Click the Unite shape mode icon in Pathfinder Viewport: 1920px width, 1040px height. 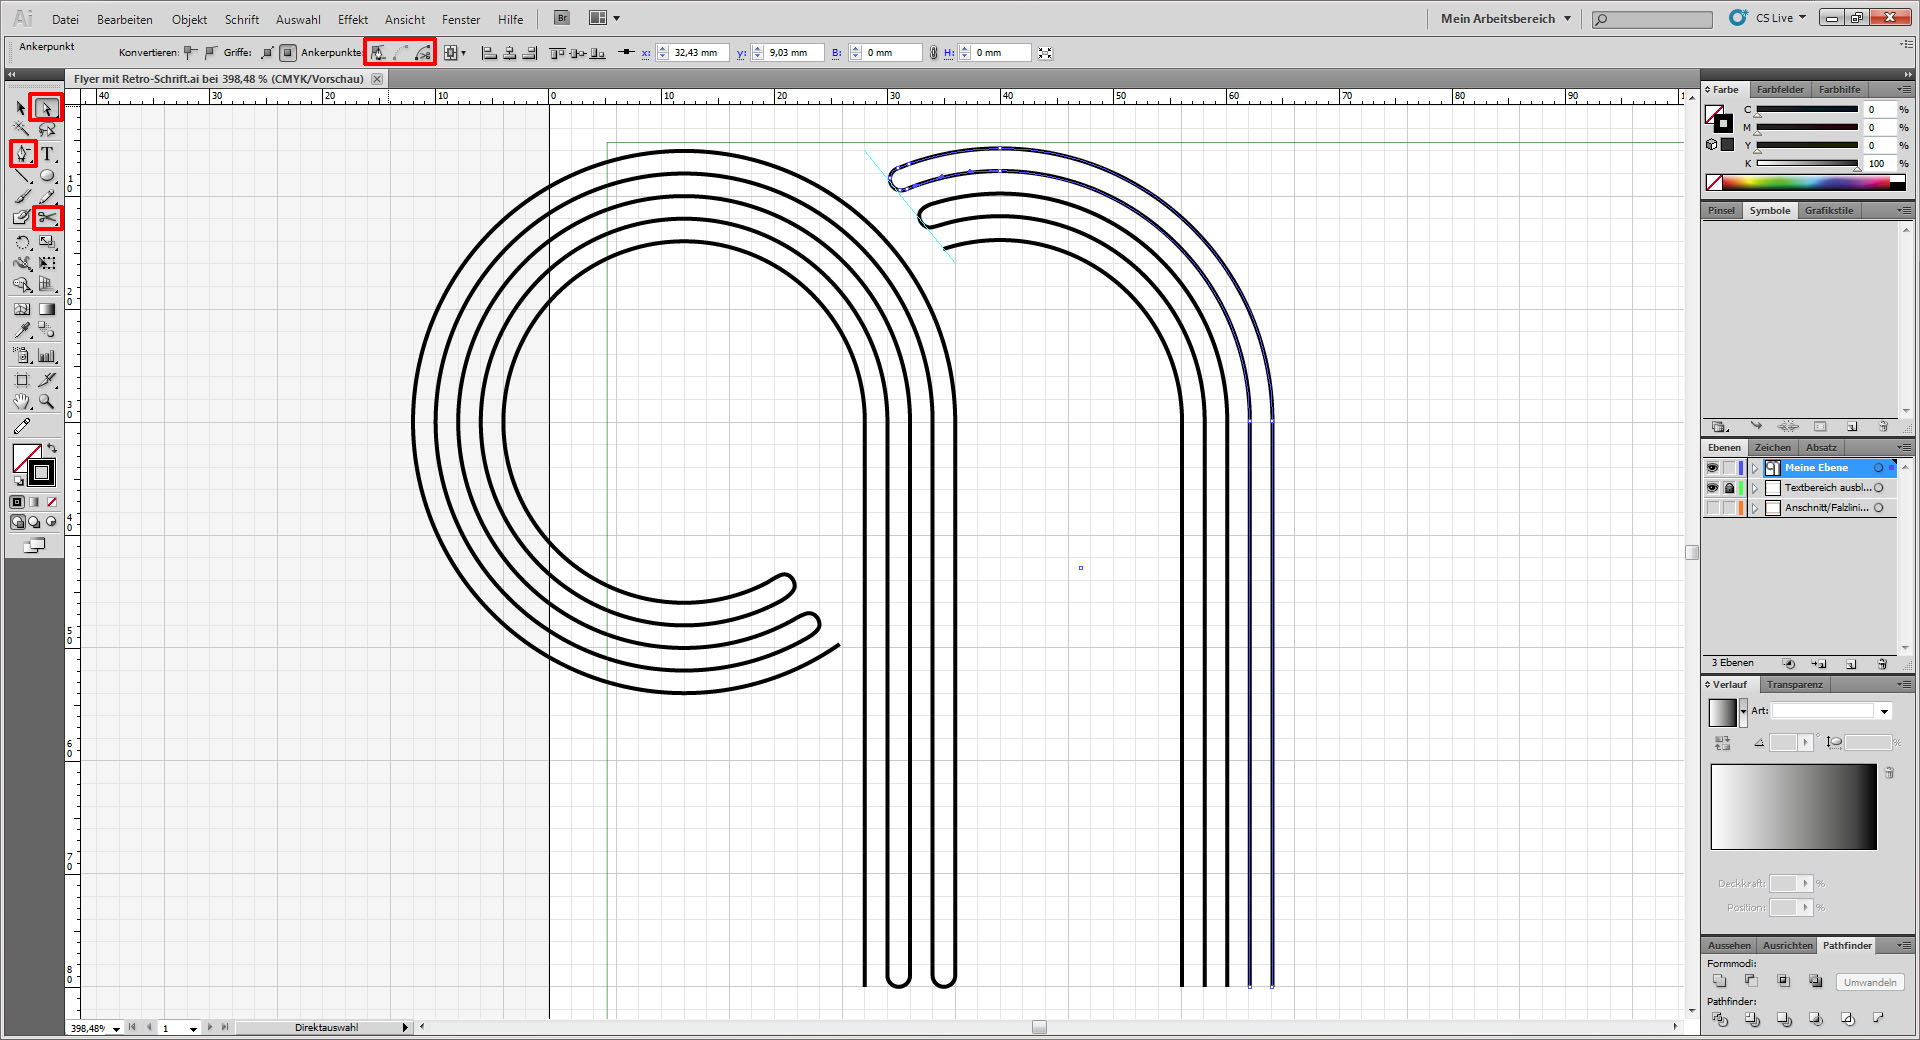tap(1719, 981)
